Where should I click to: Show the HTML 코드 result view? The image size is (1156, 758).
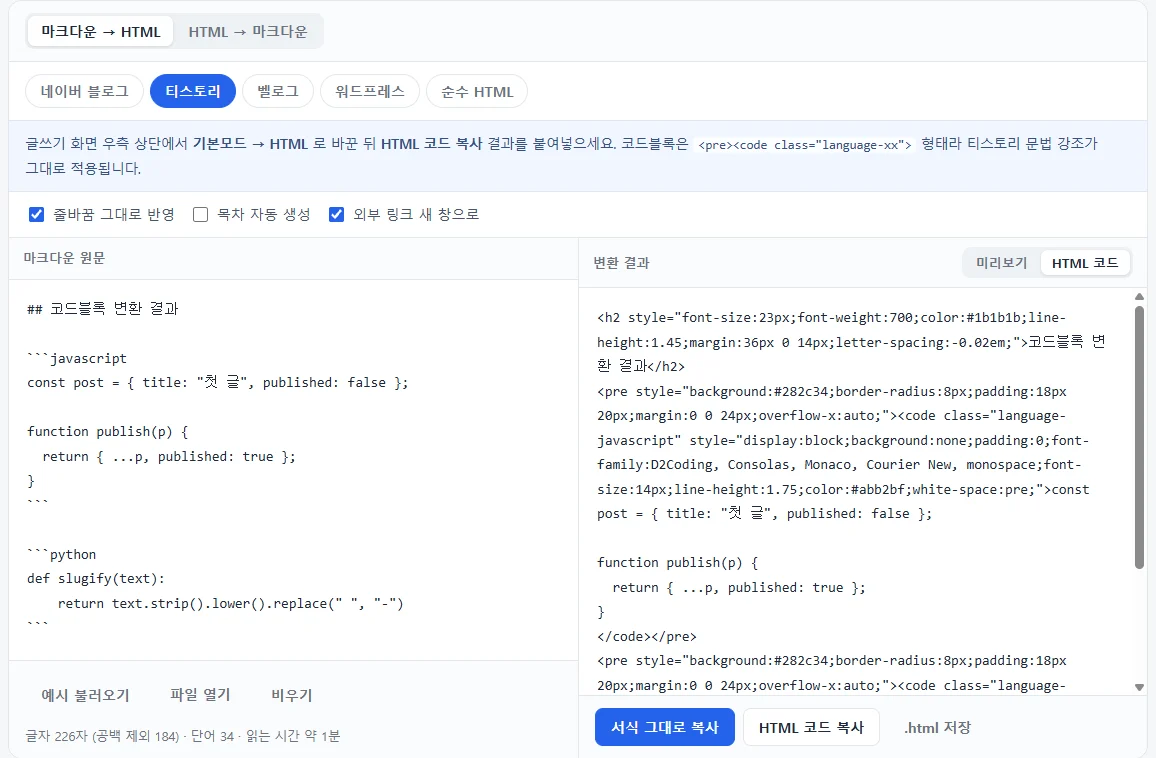(1084, 262)
